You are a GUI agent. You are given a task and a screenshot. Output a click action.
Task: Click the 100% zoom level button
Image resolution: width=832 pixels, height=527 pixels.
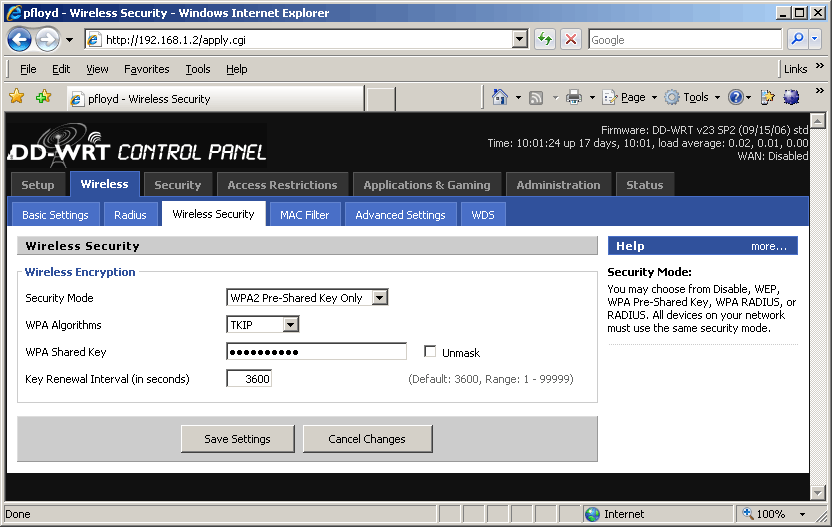tap(764, 514)
